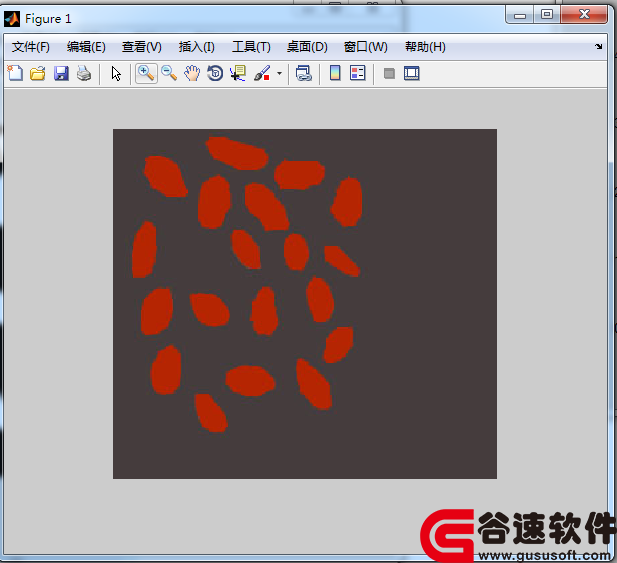Open a file with the folder icon

click(x=38, y=73)
